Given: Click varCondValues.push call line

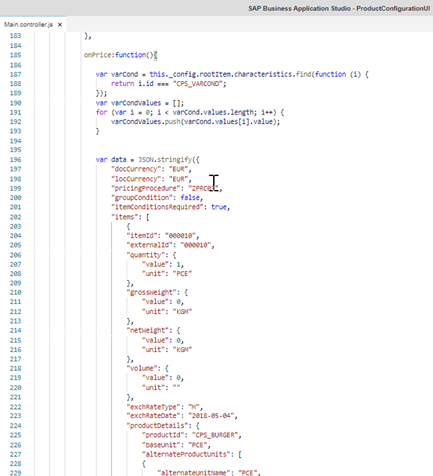Looking at the screenshot, I should tap(195, 122).
